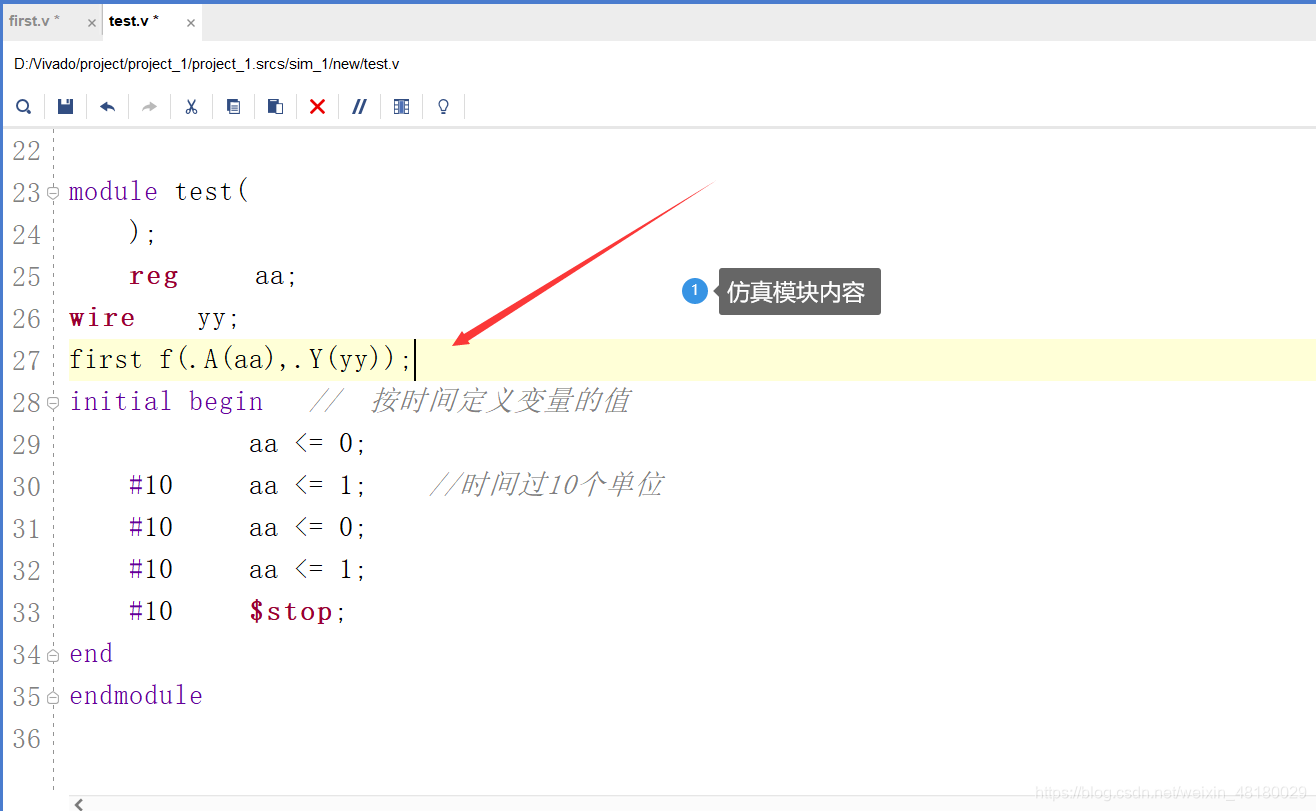Click line number 36 in gutter
The image size is (1316, 811).
26,739
